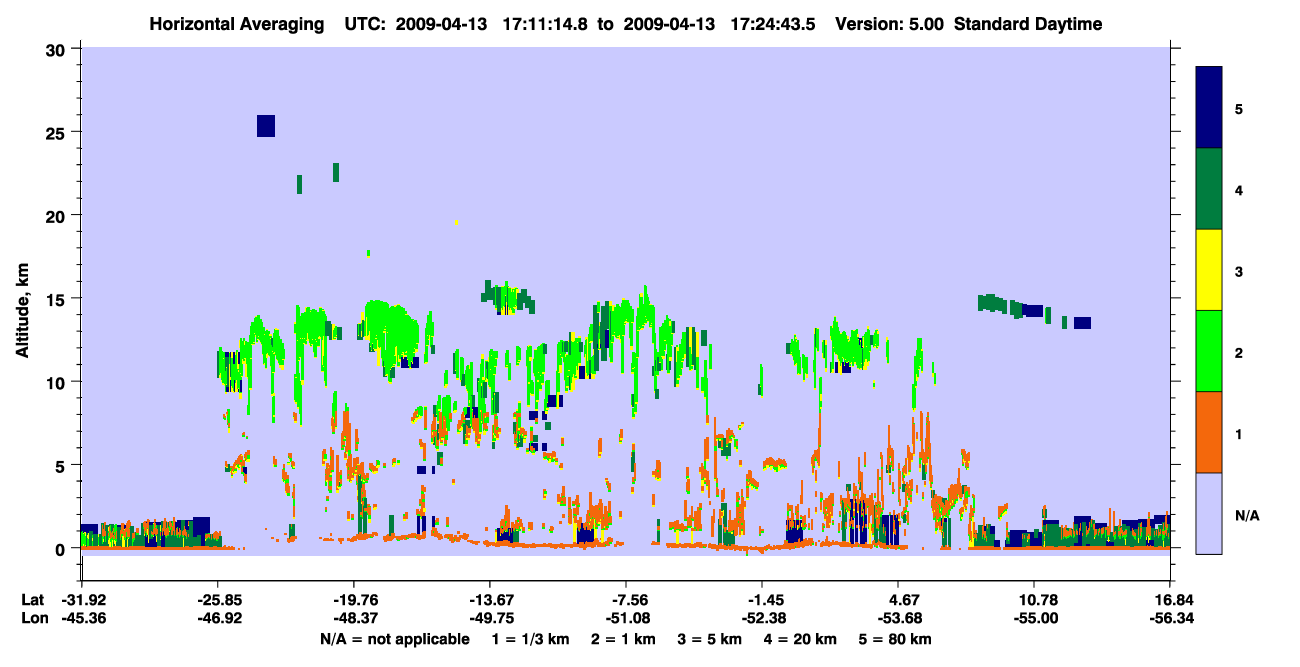Screen dimensions: 1300x667
Task: Click latitude value -1.45
Action: click(762, 600)
